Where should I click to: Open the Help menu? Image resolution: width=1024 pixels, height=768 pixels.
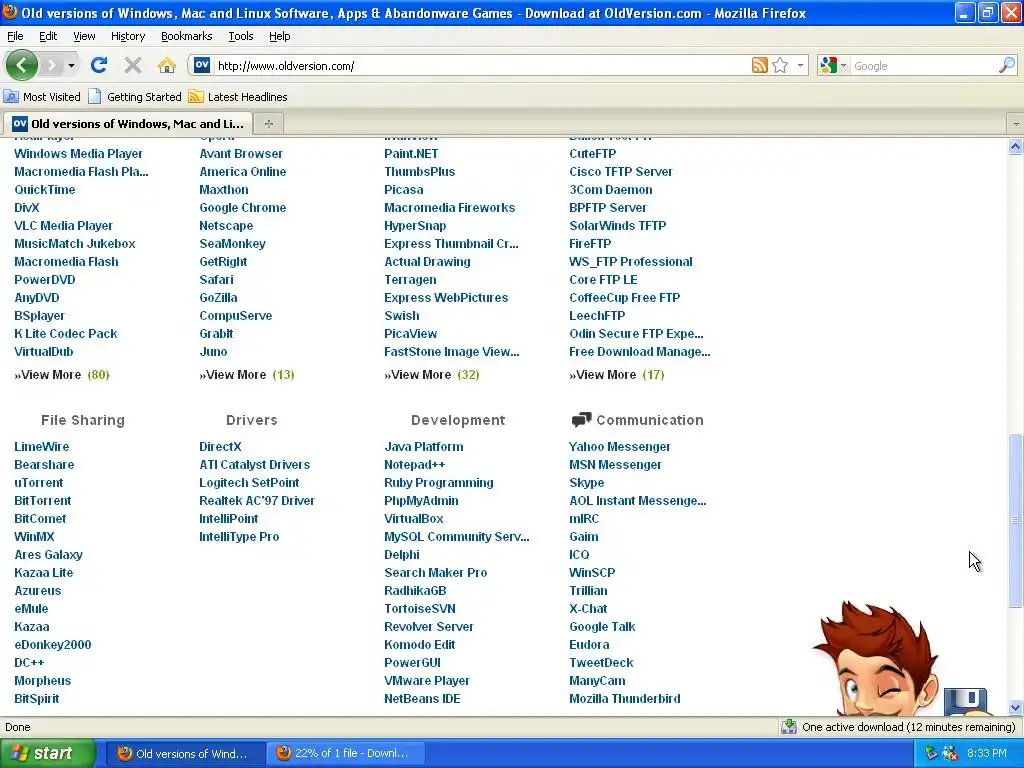[280, 36]
